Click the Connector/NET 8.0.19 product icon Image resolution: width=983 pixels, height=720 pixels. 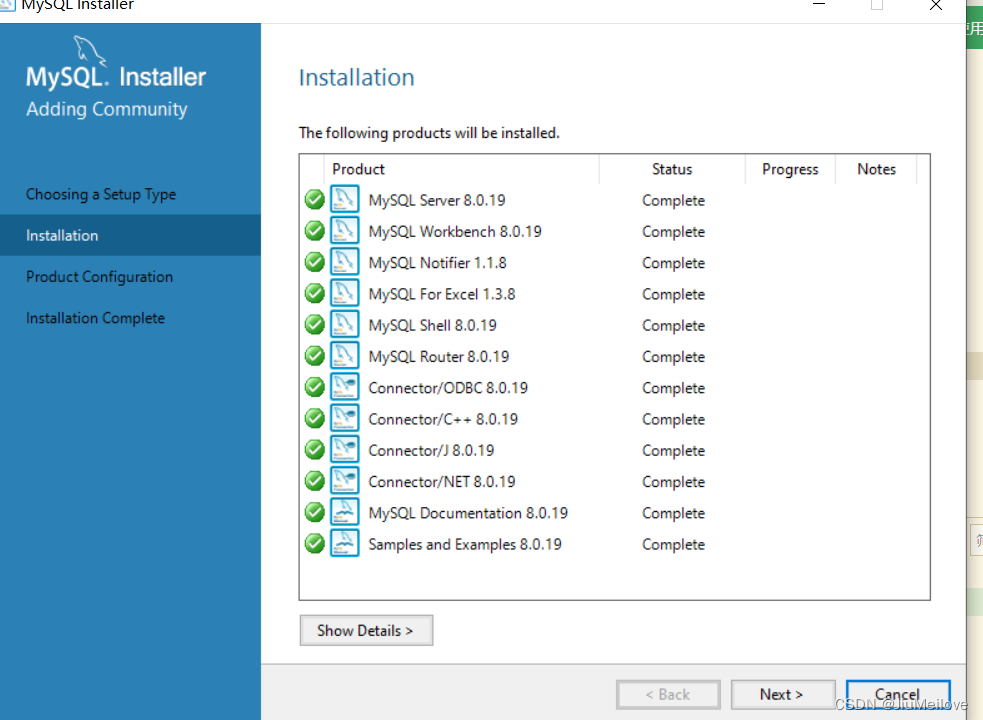pyautogui.click(x=344, y=481)
